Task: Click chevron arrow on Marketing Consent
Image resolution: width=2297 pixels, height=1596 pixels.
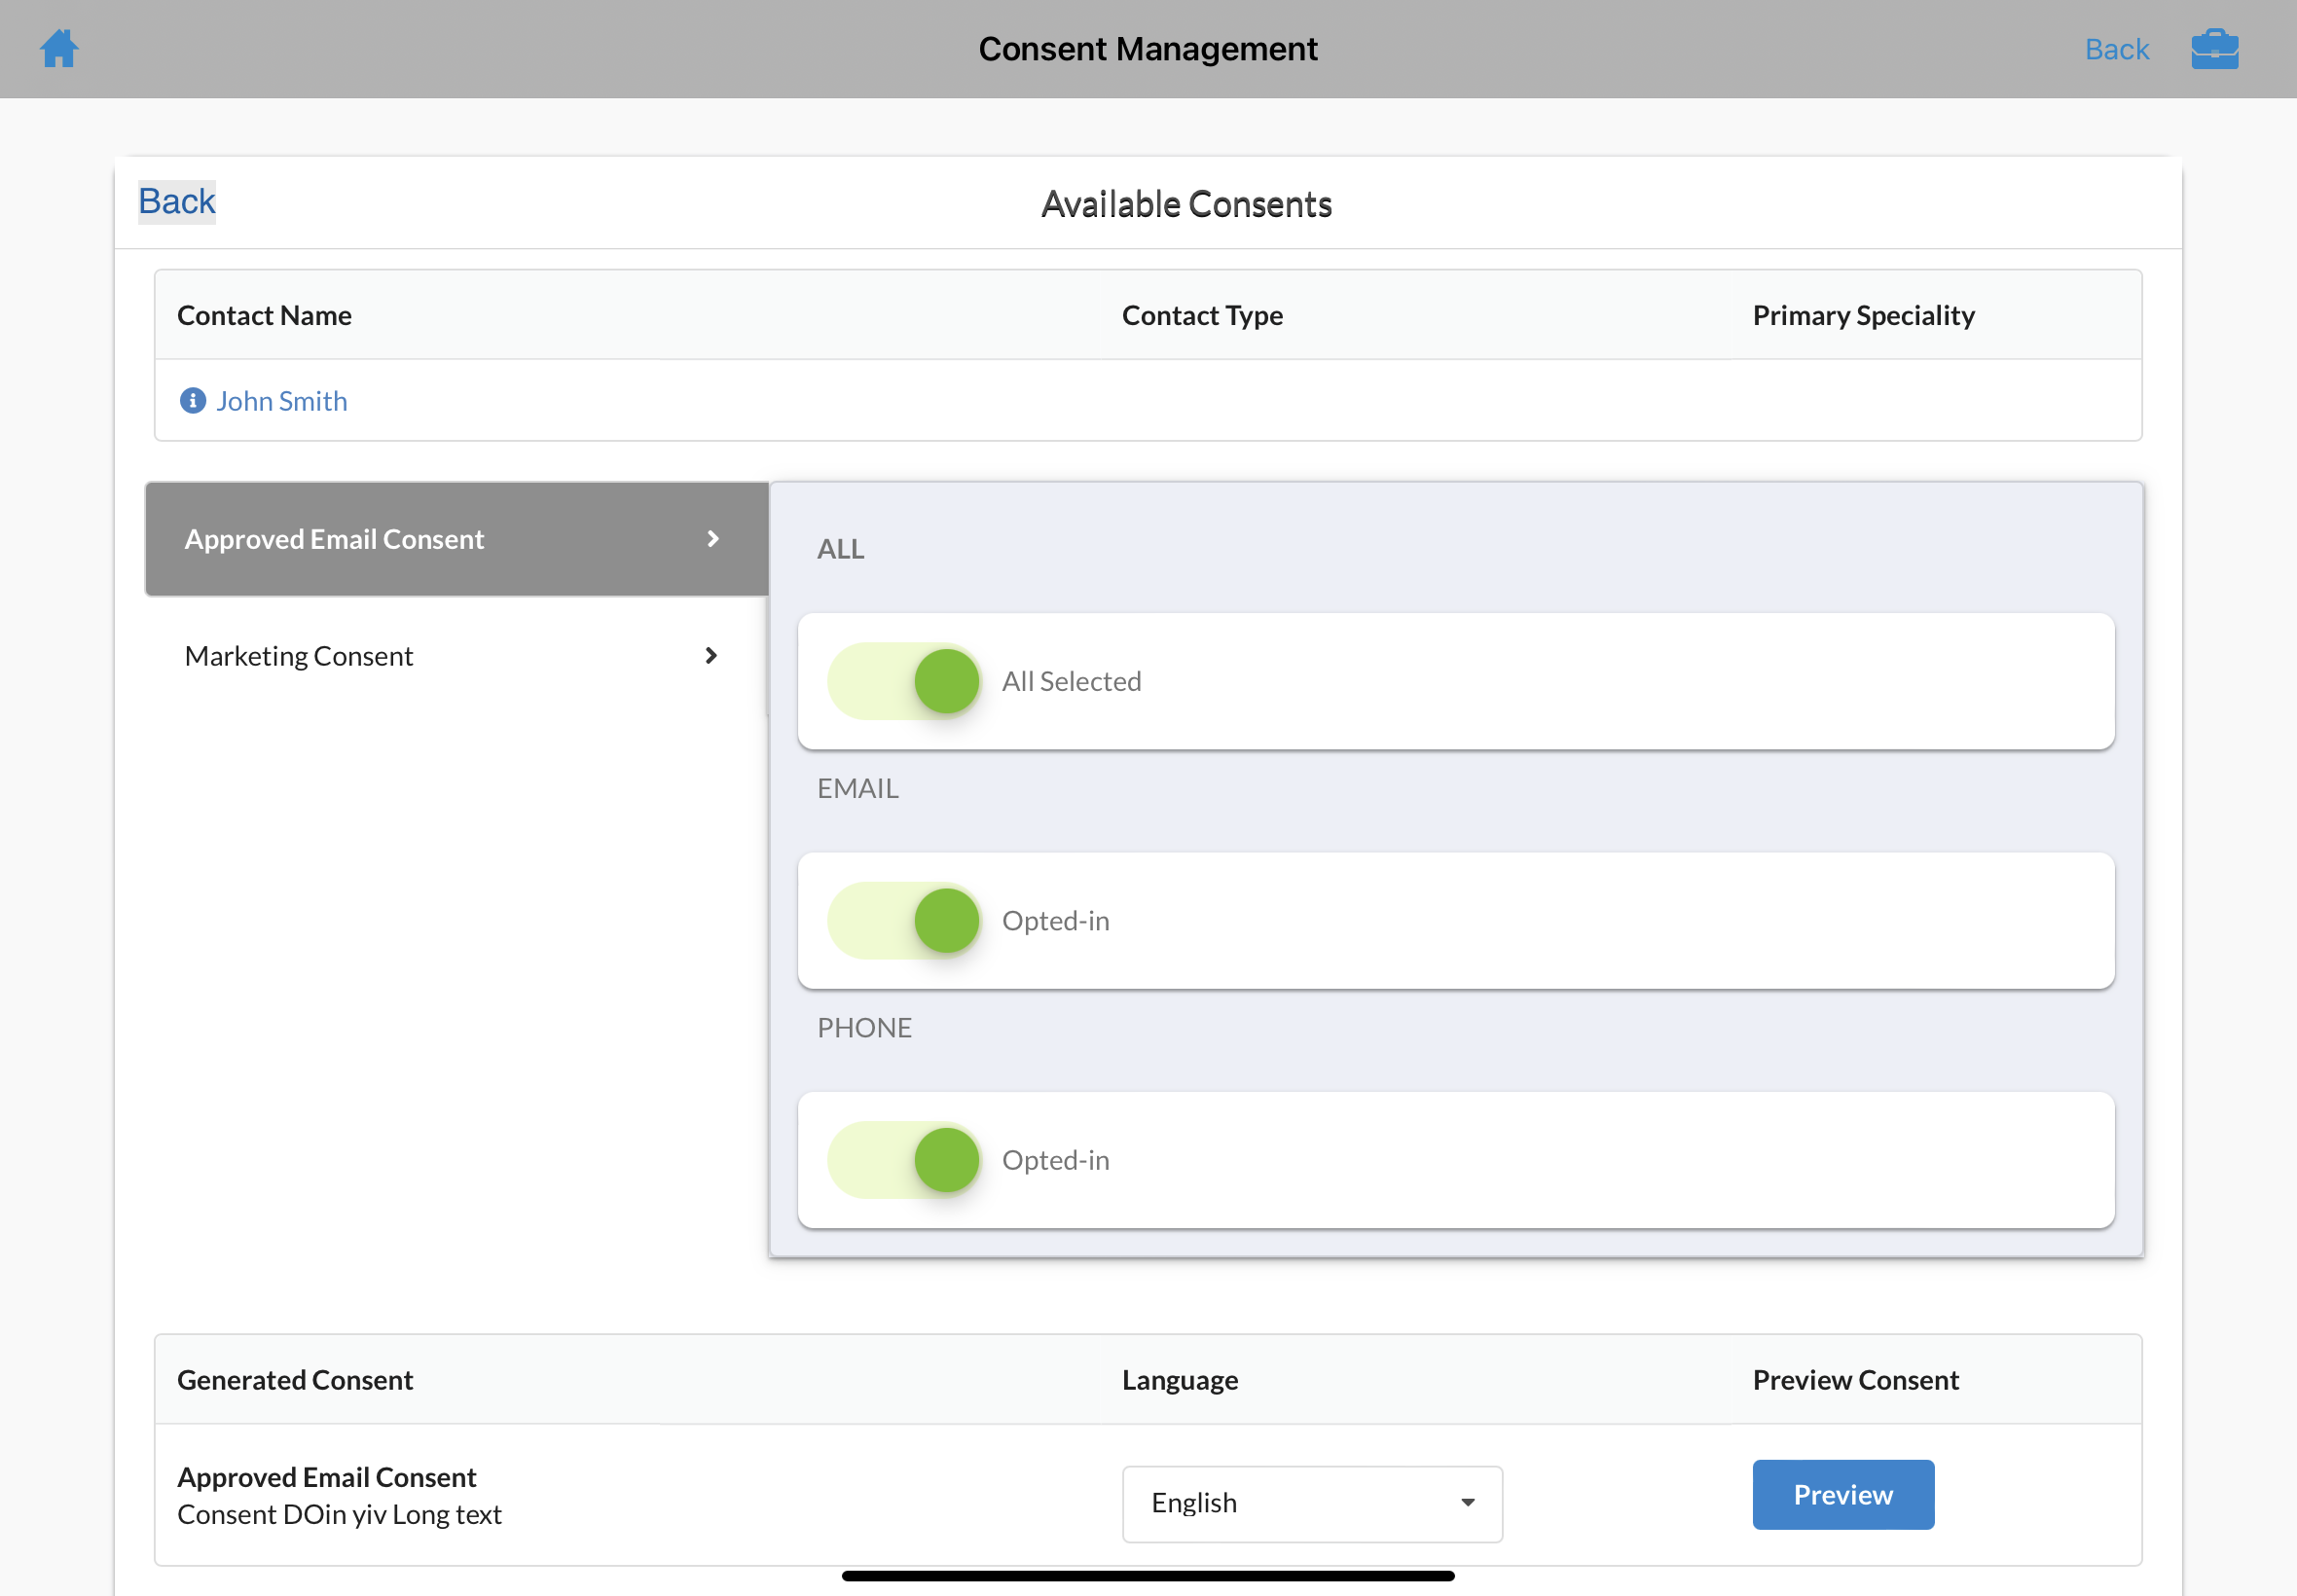Action: coord(711,656)
